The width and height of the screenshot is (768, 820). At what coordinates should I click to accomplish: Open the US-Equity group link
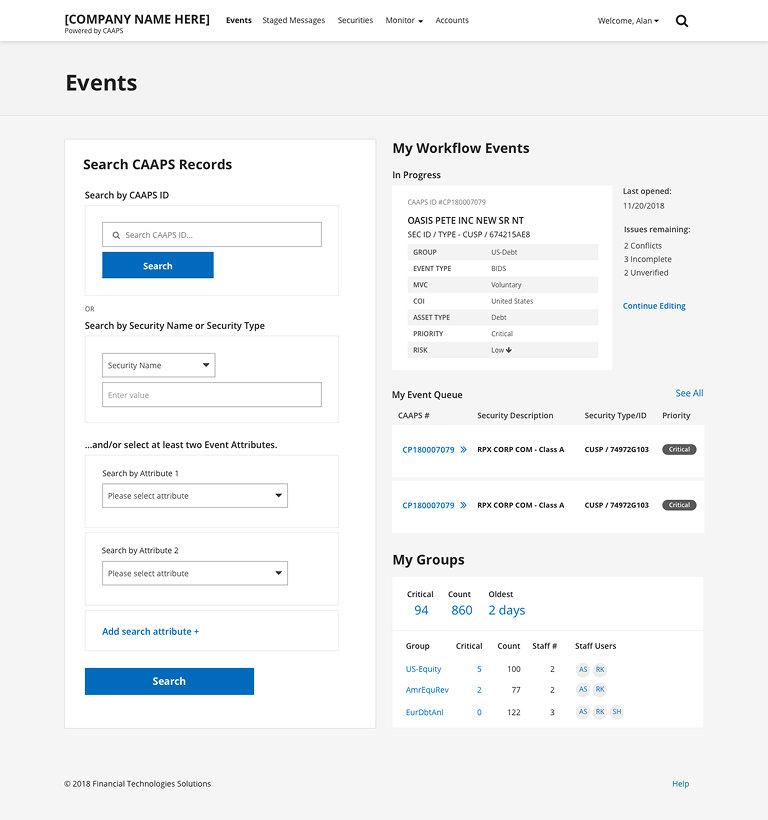(x=423, y=669)
